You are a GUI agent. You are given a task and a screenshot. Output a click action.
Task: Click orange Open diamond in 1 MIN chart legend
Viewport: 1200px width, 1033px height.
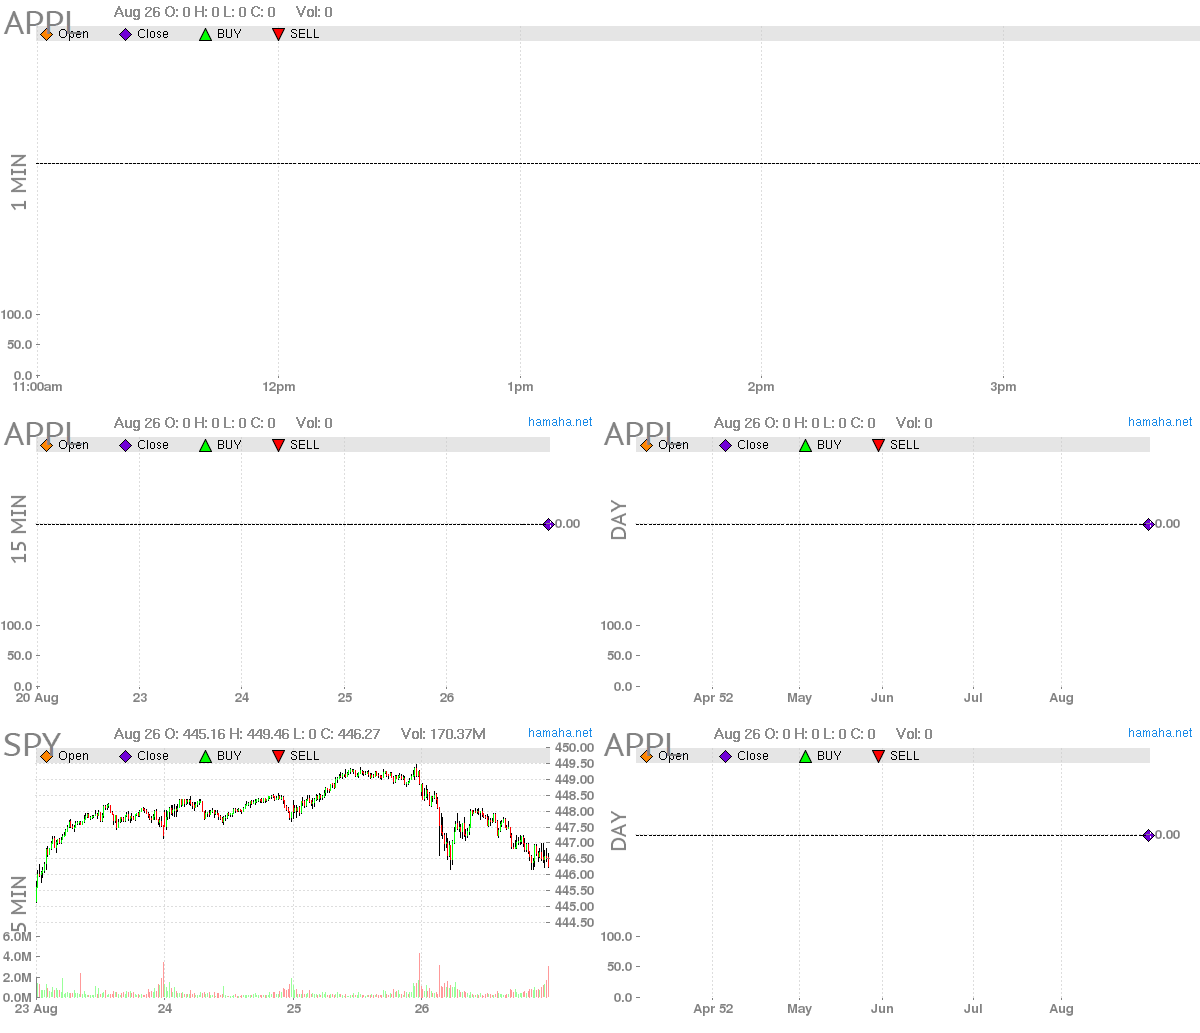pos(46,34)
